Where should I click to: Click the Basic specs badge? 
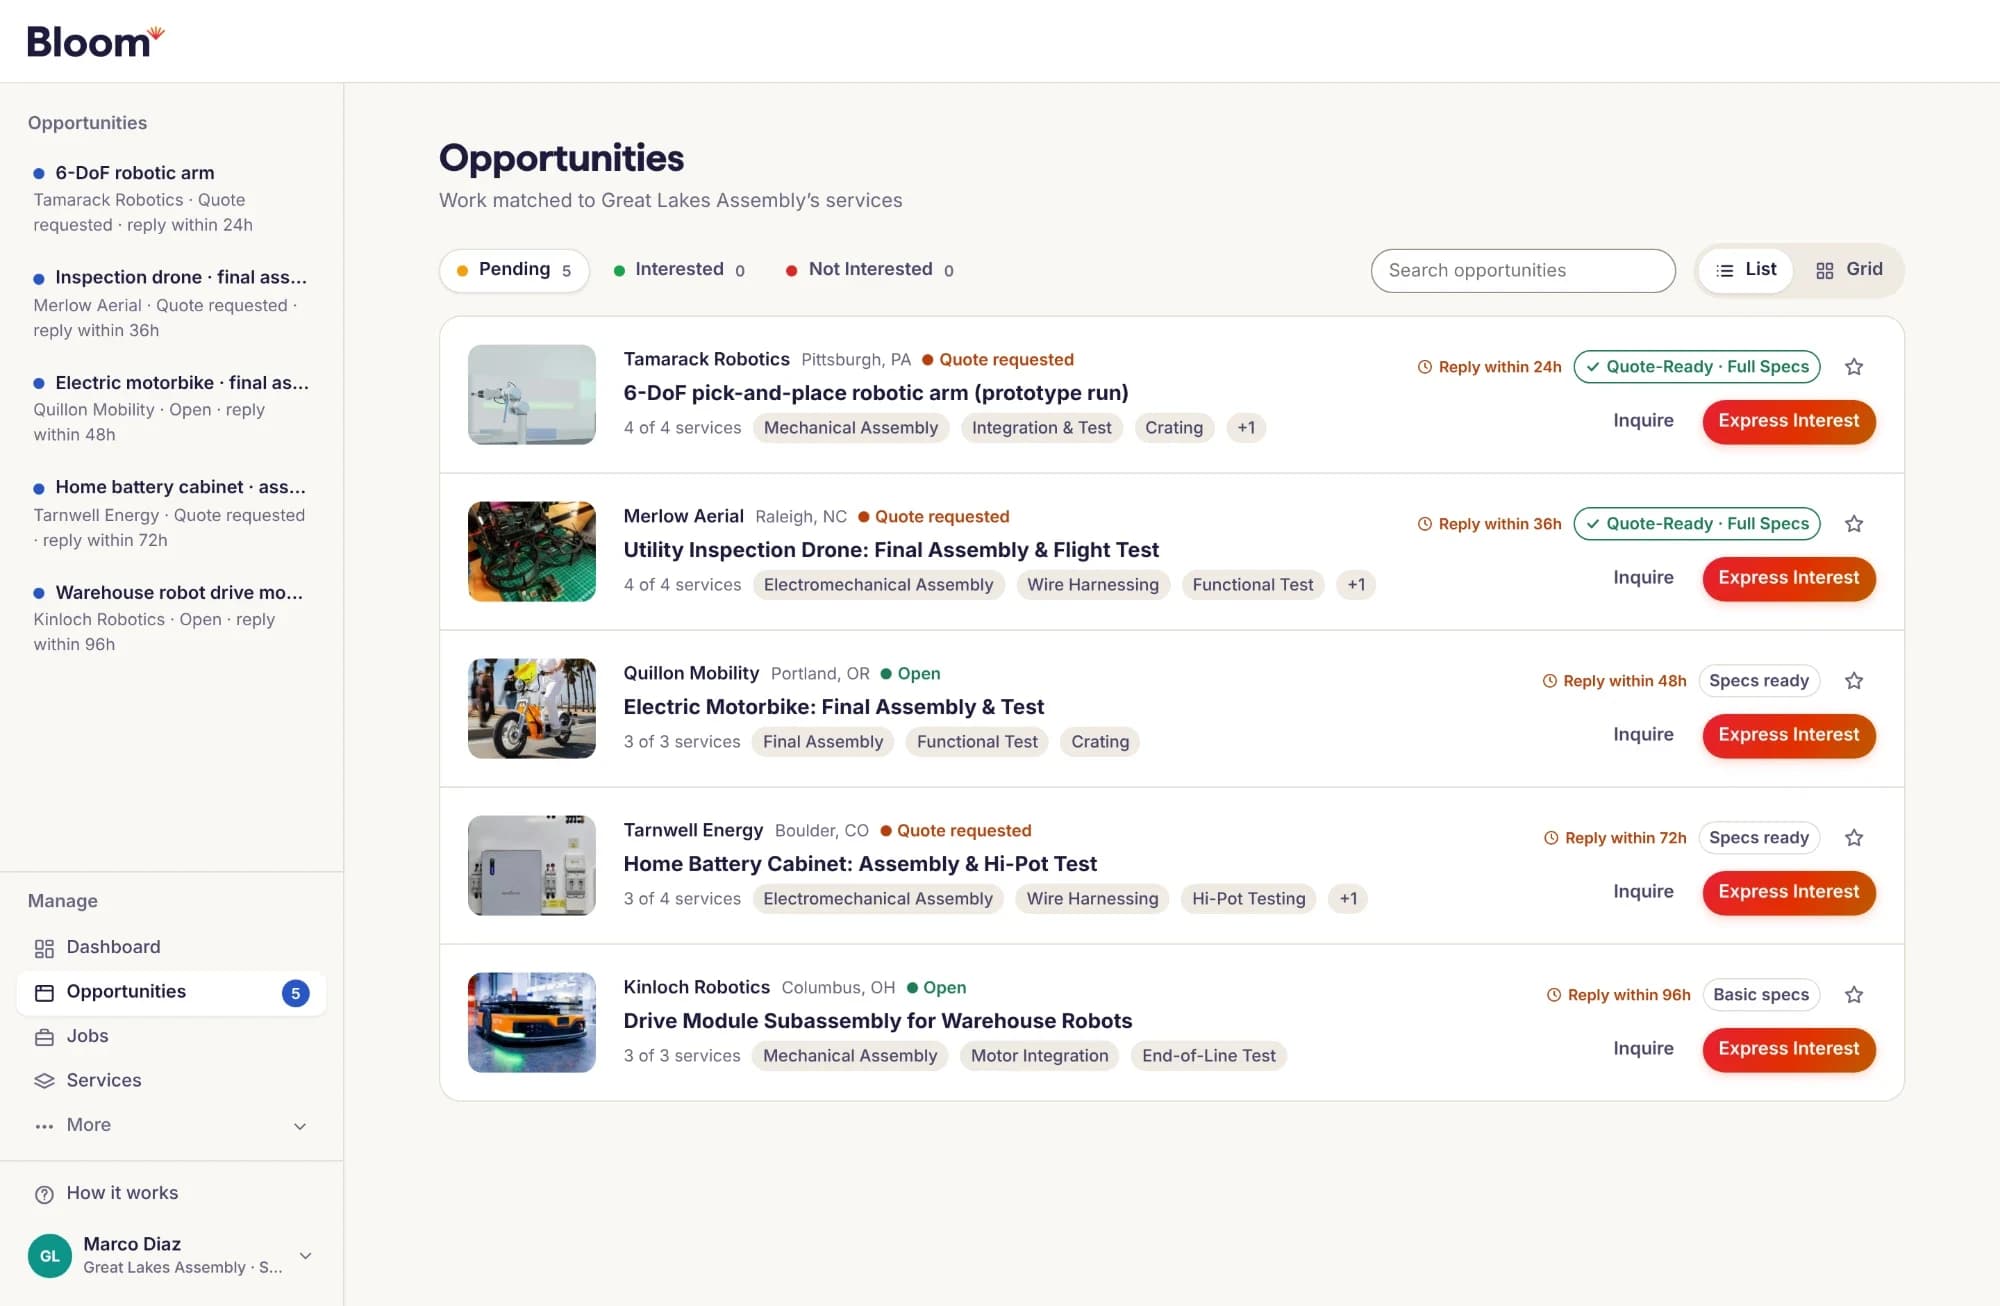tap(1761, 995)
